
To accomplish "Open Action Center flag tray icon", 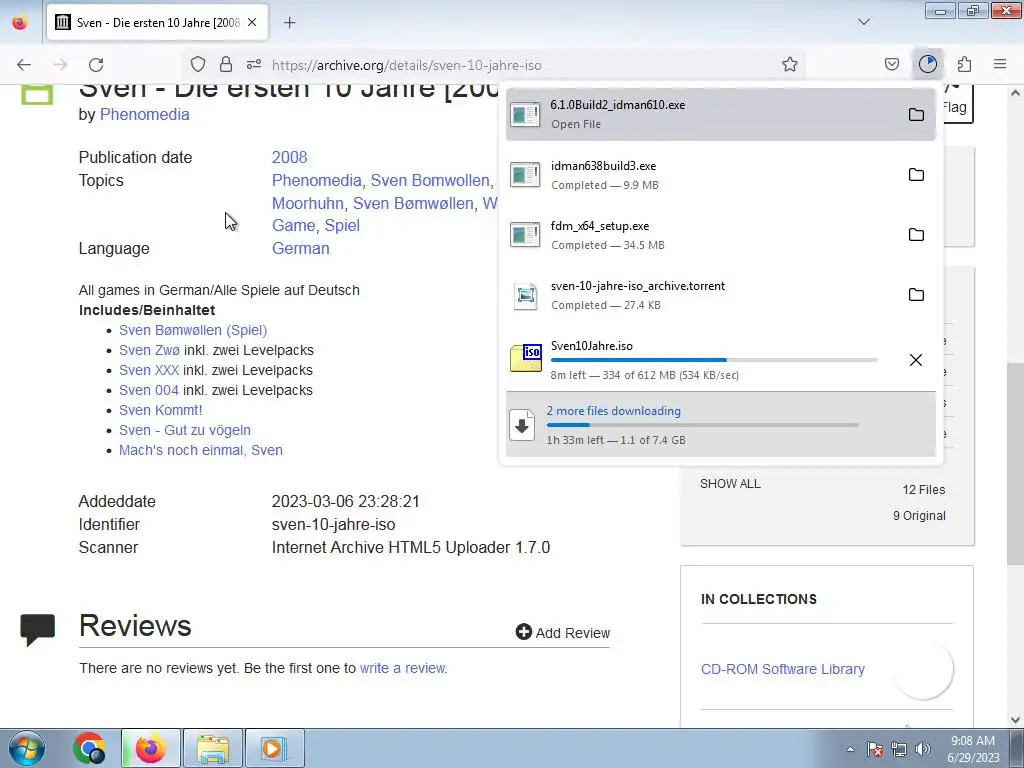I will coord(874,749).
